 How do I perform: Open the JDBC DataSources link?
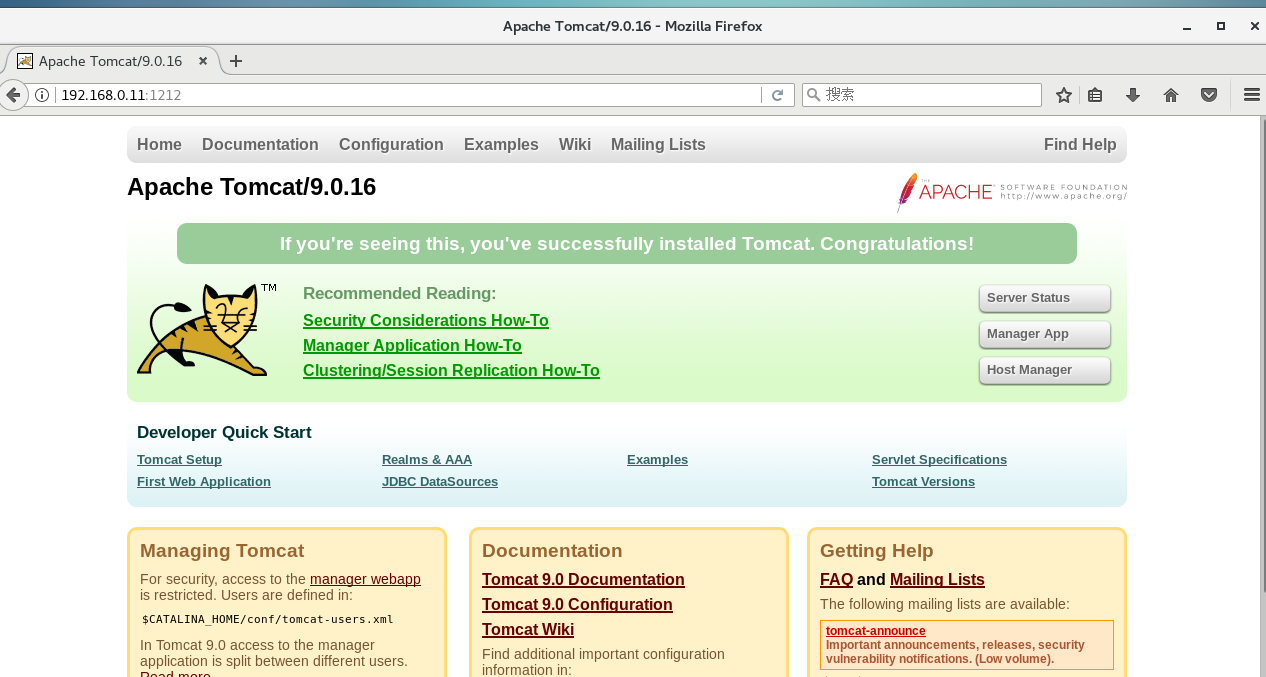click(x=440, y=482)
